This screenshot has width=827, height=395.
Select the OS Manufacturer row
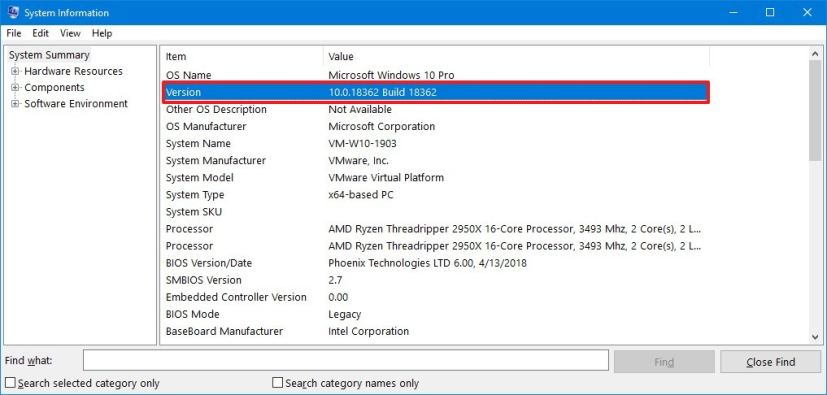[x=435, y=127]
